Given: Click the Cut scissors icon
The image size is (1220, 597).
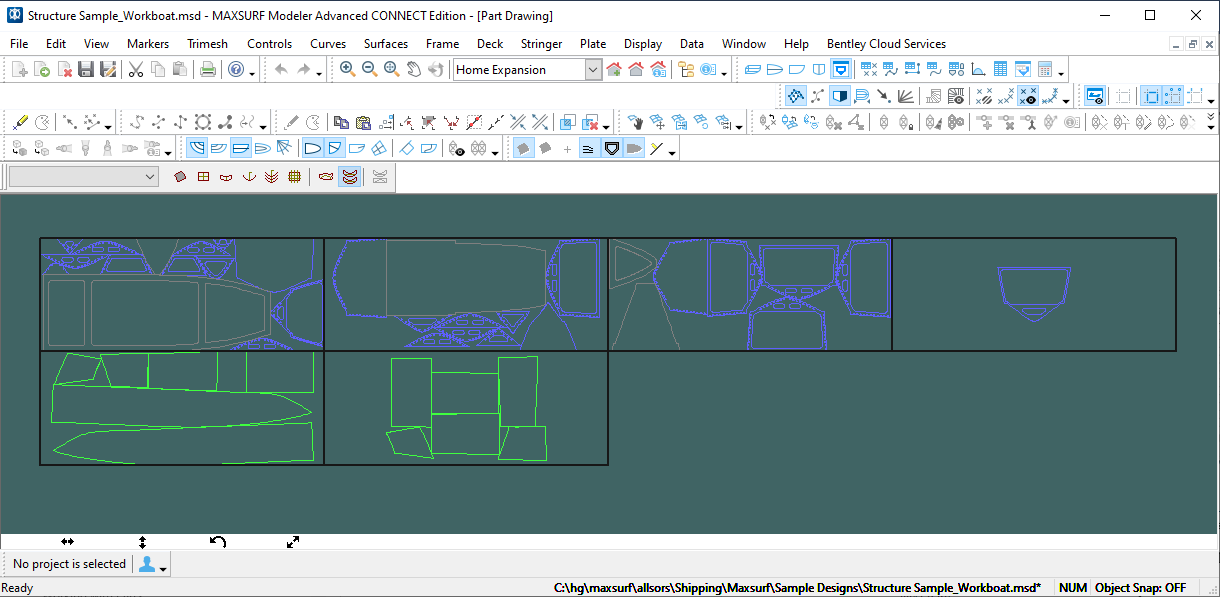Looking at the screenshot, I should 136,70.
